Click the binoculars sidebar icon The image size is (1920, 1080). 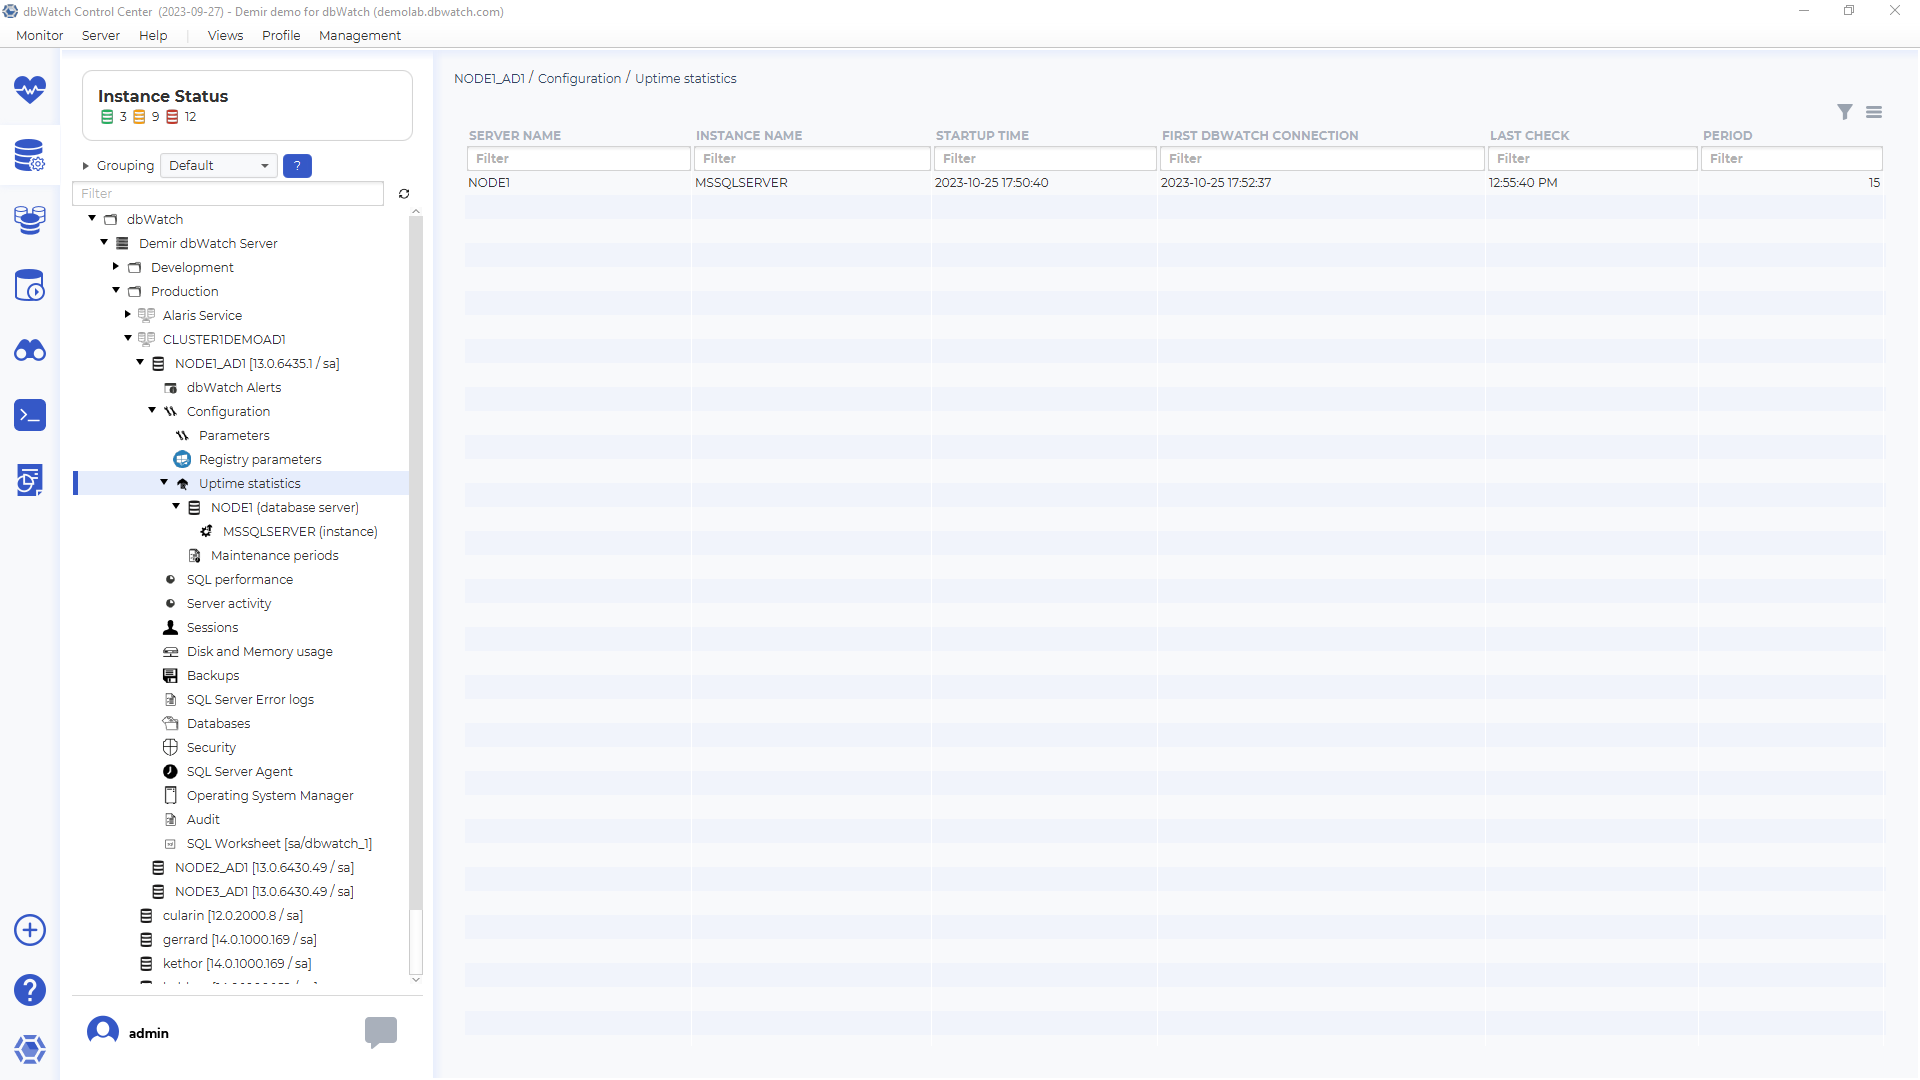(30, 351)
